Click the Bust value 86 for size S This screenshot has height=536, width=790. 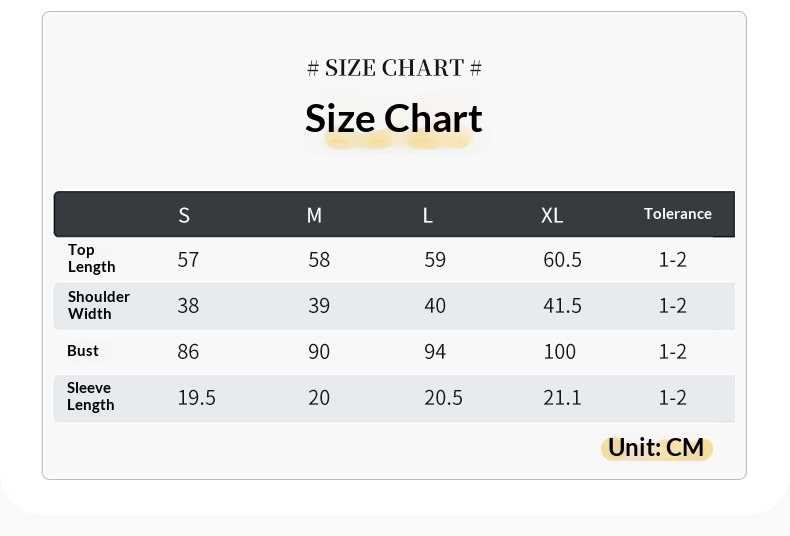[188, 352]
